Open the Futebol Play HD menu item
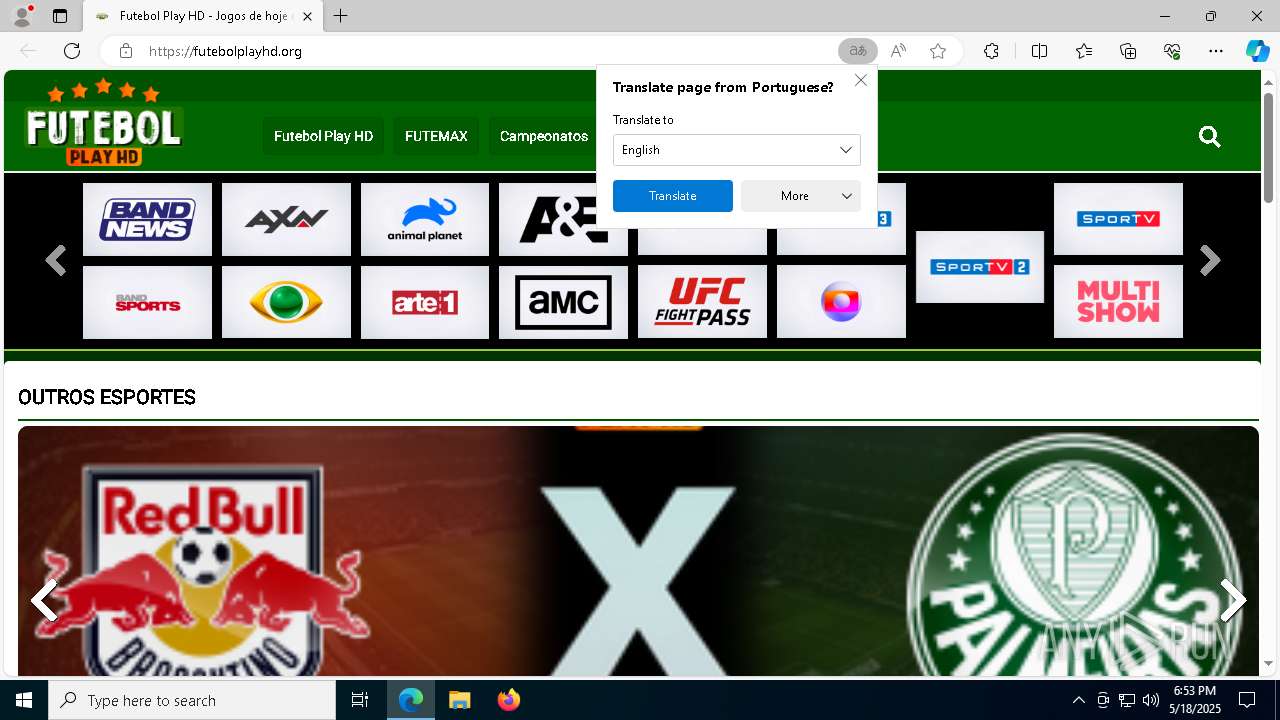The height and width of the screenshot is (720, 1280). pos(323,136)
